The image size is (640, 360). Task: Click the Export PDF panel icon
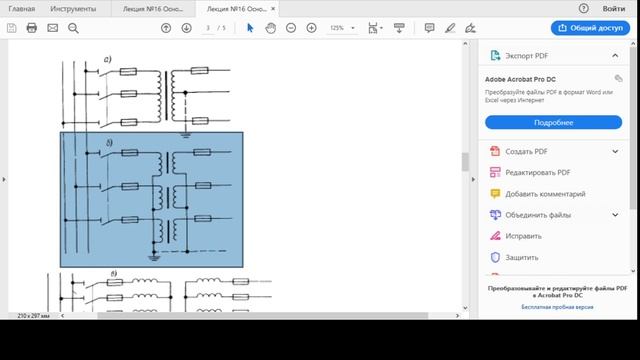pos(495,56)
